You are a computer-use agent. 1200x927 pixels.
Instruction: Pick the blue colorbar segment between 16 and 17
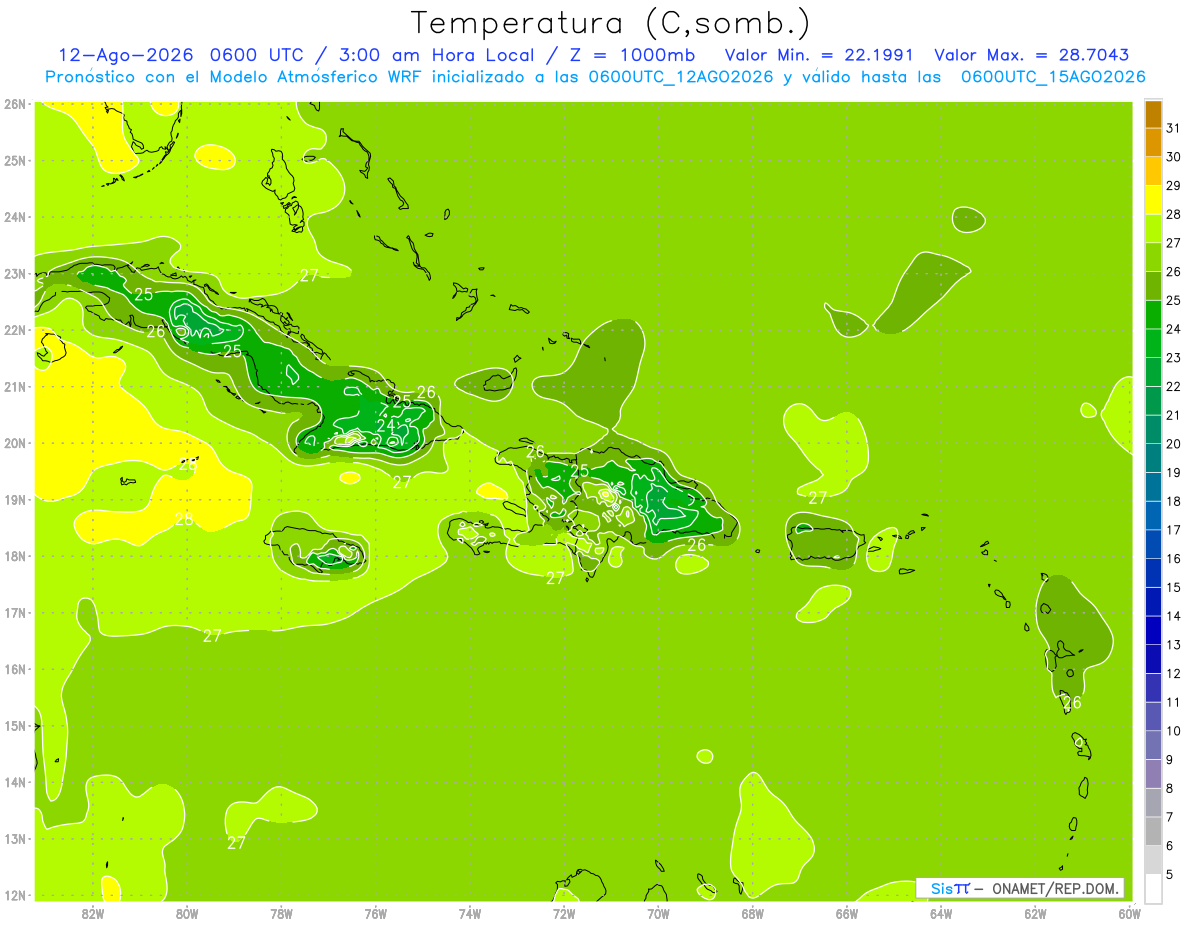(1153, 544)
